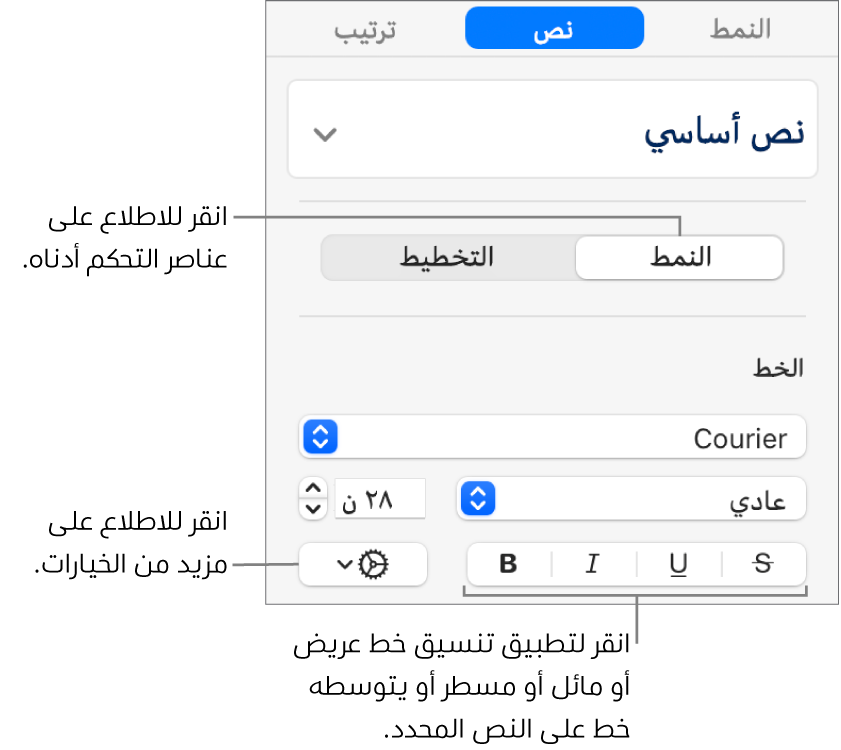
Task: Expand the chevron beside the gear icon
Action: (343, 565)
